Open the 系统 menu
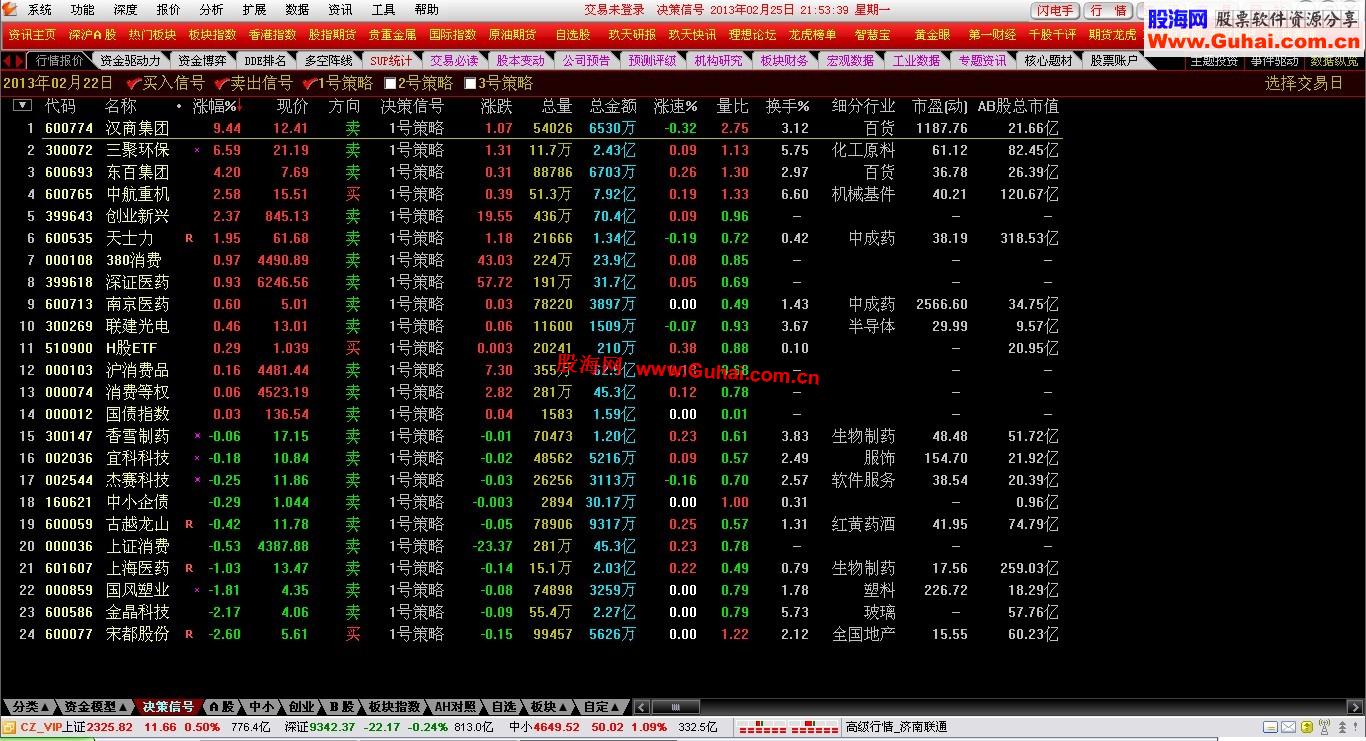 [x=40, y=10]
